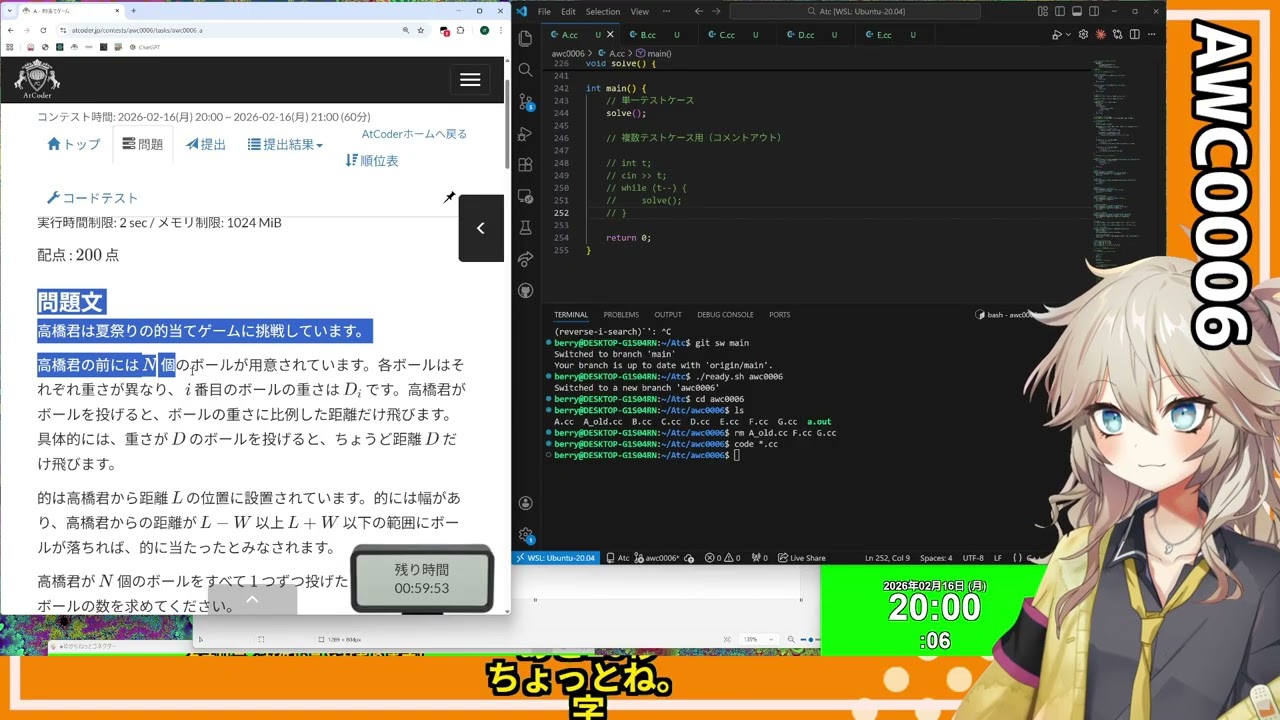Change Spaces: 4 indentation setting
The image size is (1280, 720).
pos(936,558)
